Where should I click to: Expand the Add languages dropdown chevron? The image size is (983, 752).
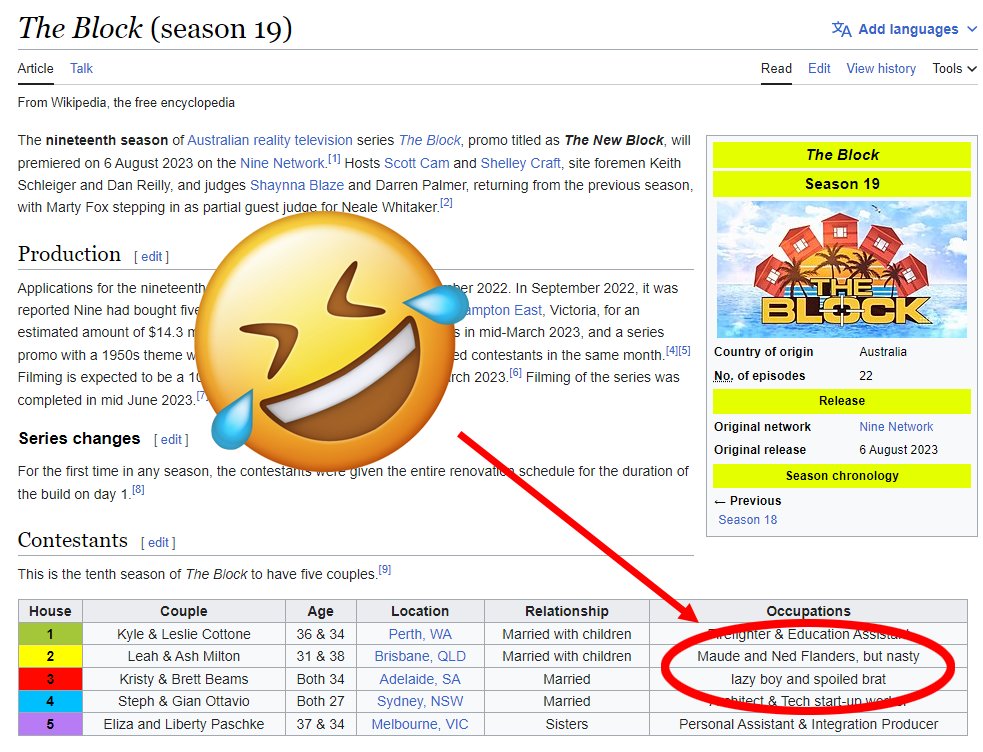[x=972, y=29]
